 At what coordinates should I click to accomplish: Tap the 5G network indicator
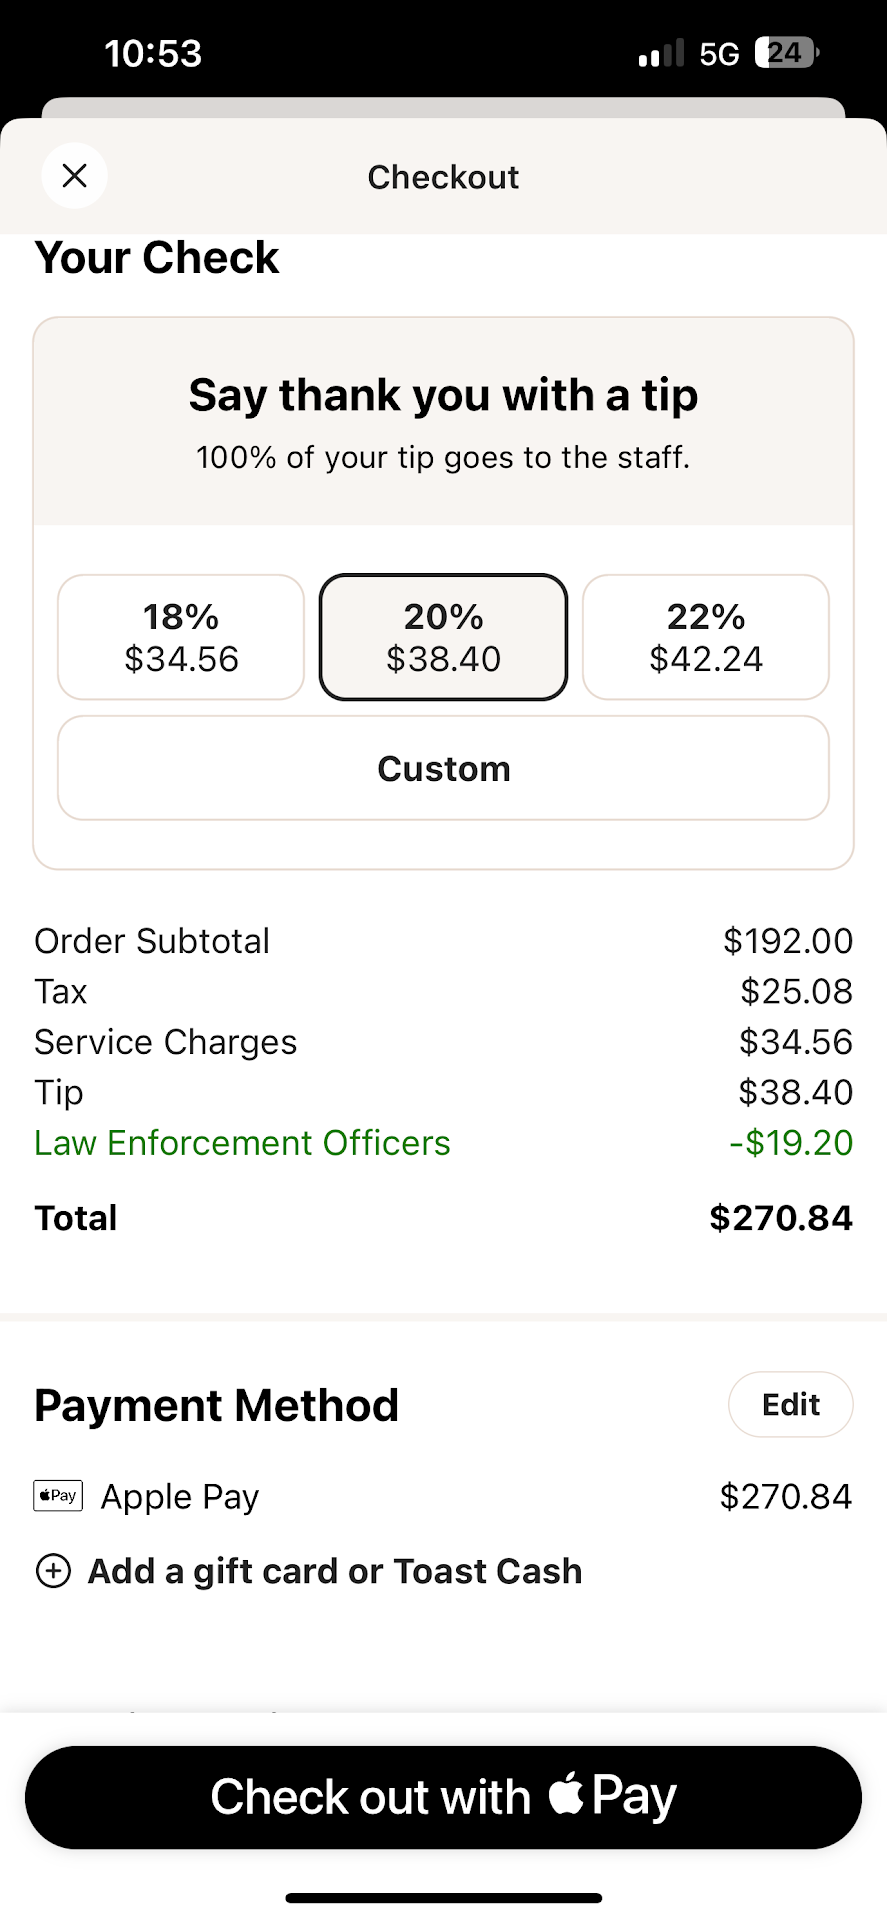pyautogui.click(x=719, y=54)
